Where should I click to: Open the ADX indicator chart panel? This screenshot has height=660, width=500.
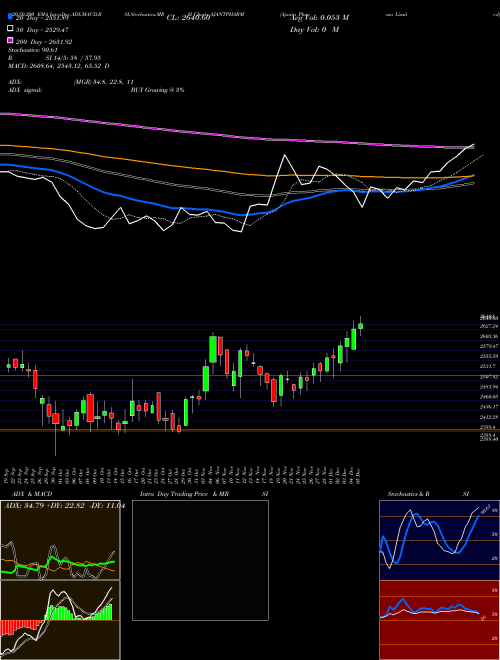(60, 540)
